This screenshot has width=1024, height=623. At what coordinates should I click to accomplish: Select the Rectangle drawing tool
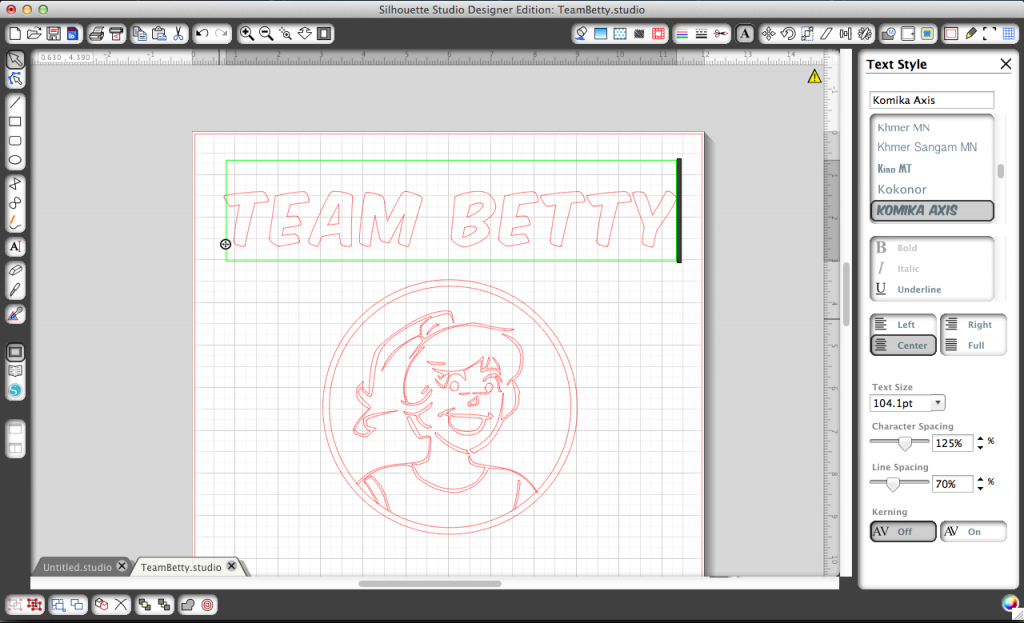15,121
